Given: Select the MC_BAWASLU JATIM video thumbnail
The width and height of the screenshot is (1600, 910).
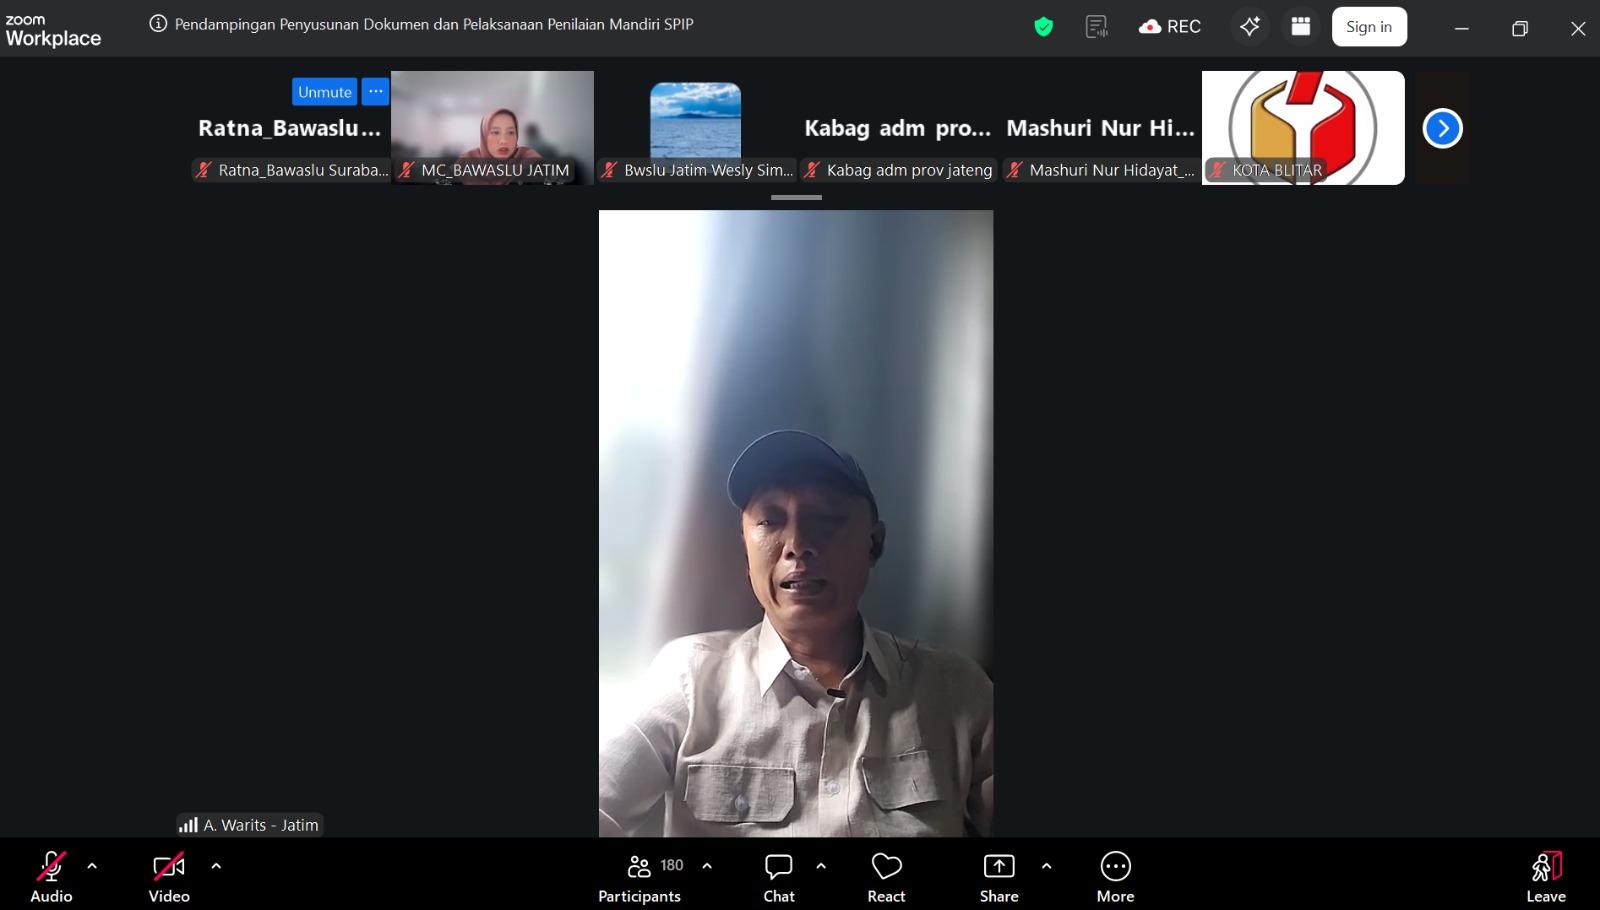Looking at the screenshot, I should pos(492,127).
